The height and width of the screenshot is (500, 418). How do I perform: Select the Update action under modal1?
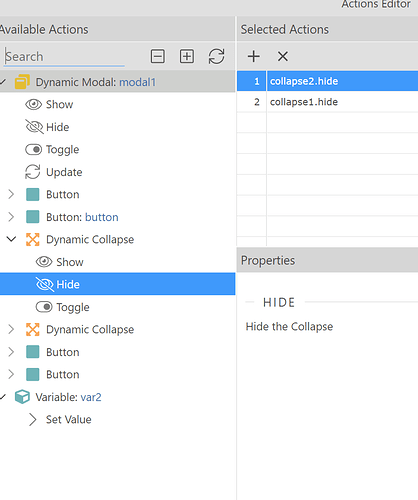click(64, 172)
